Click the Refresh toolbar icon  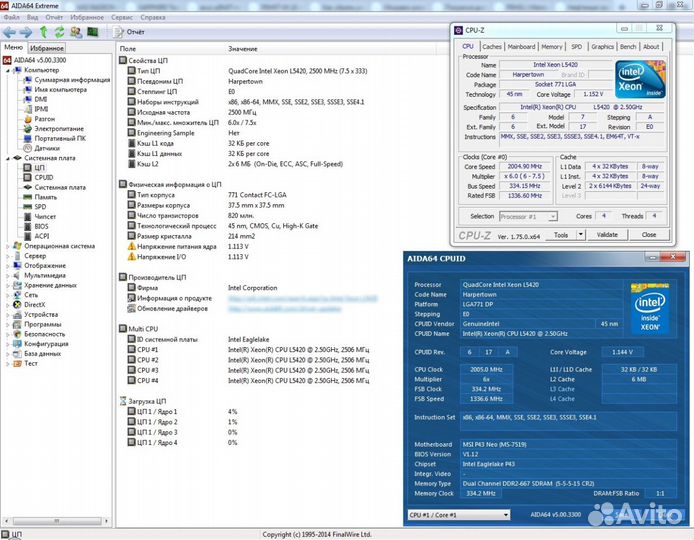(x=59, y=32)
